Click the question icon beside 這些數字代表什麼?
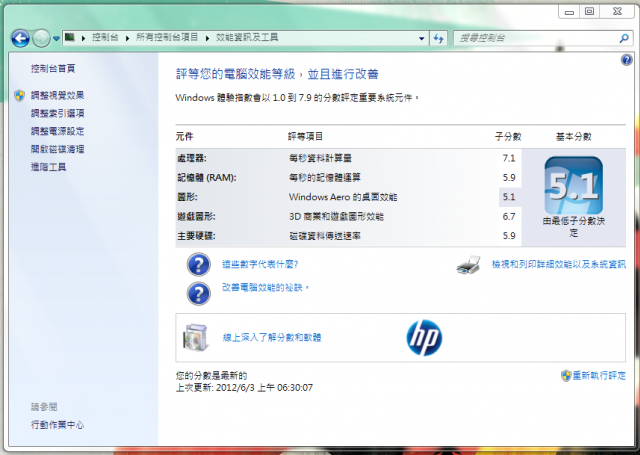The height and width of the screenshot is (455, 640). (x=199, y=264)
